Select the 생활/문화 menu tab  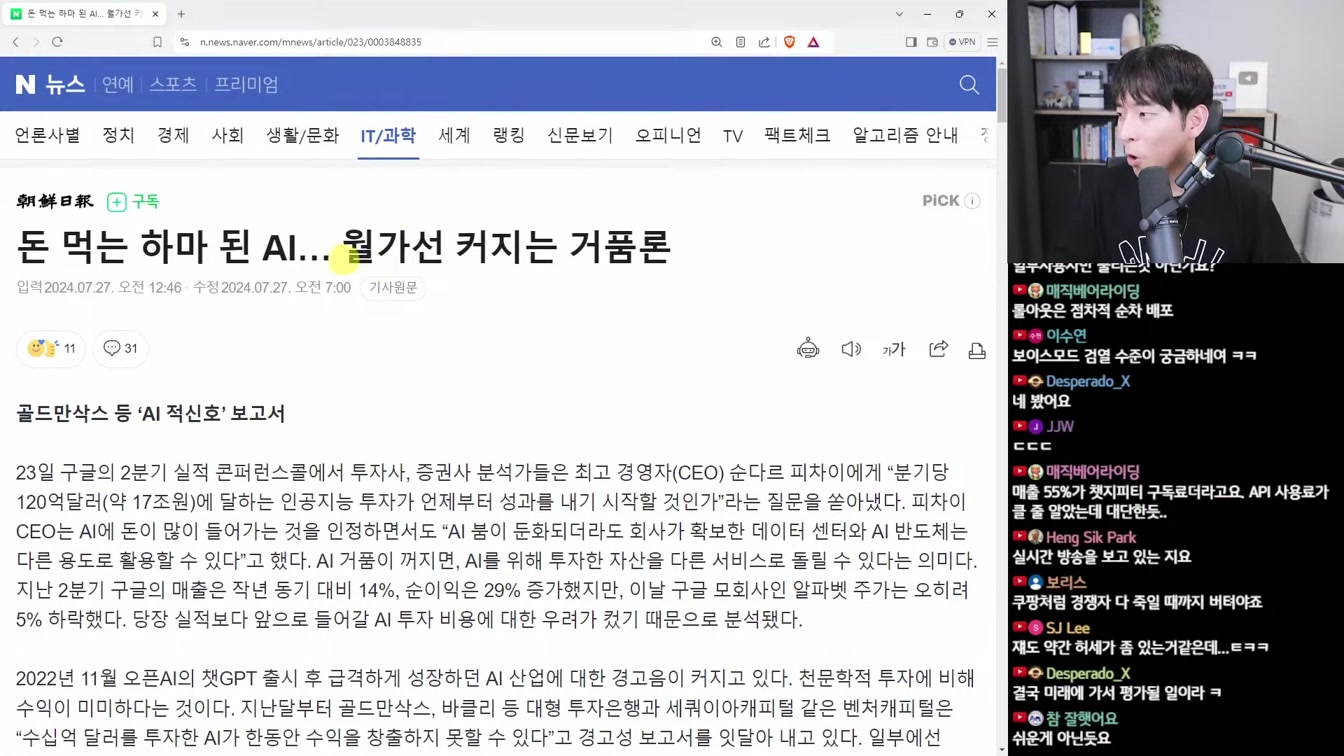[302, 135]
